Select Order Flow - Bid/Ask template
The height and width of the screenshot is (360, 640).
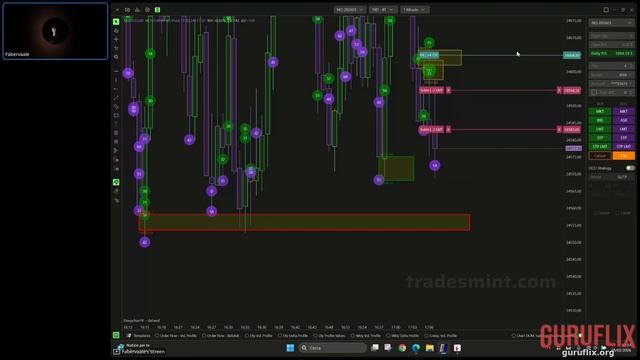click(x=220, y=336)
